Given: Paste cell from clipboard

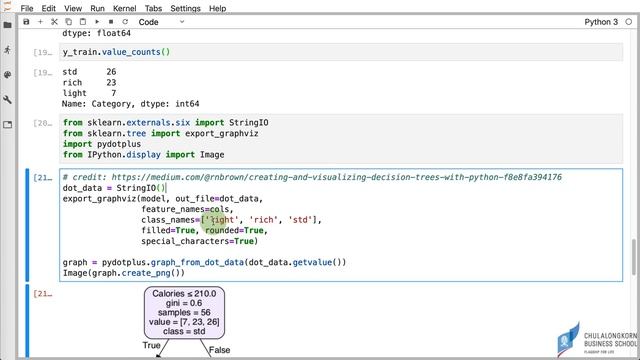Looking at the screenshot, I should pyautogui.click(x=83, y=22).
